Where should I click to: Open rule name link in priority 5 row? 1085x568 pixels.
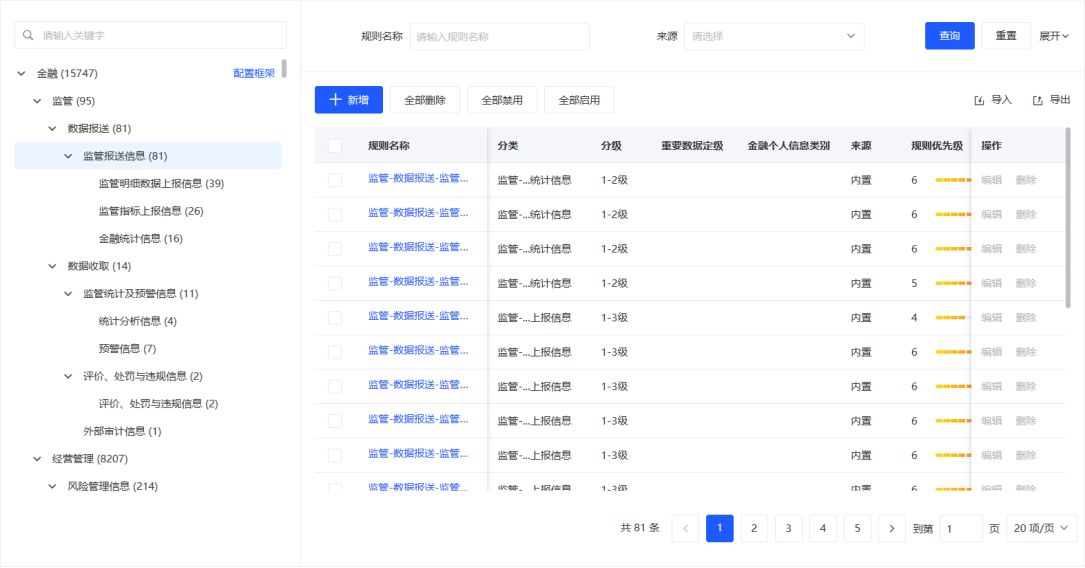418,282
